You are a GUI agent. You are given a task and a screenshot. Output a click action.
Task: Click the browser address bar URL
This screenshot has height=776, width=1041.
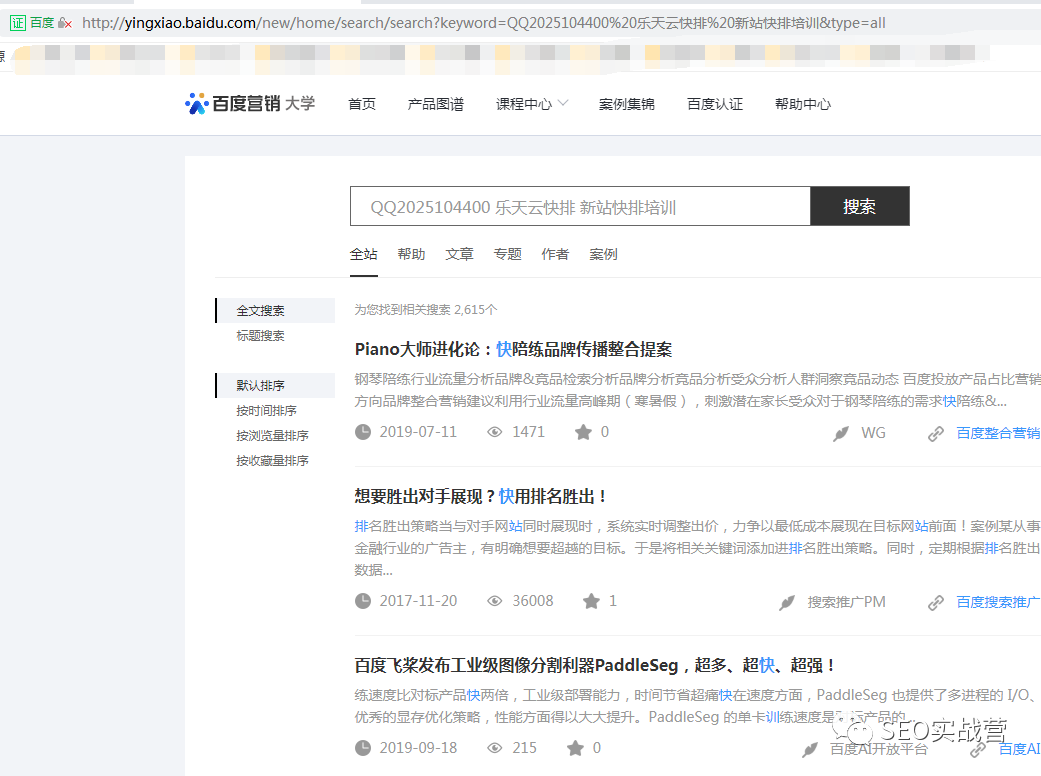coord(484,23)
